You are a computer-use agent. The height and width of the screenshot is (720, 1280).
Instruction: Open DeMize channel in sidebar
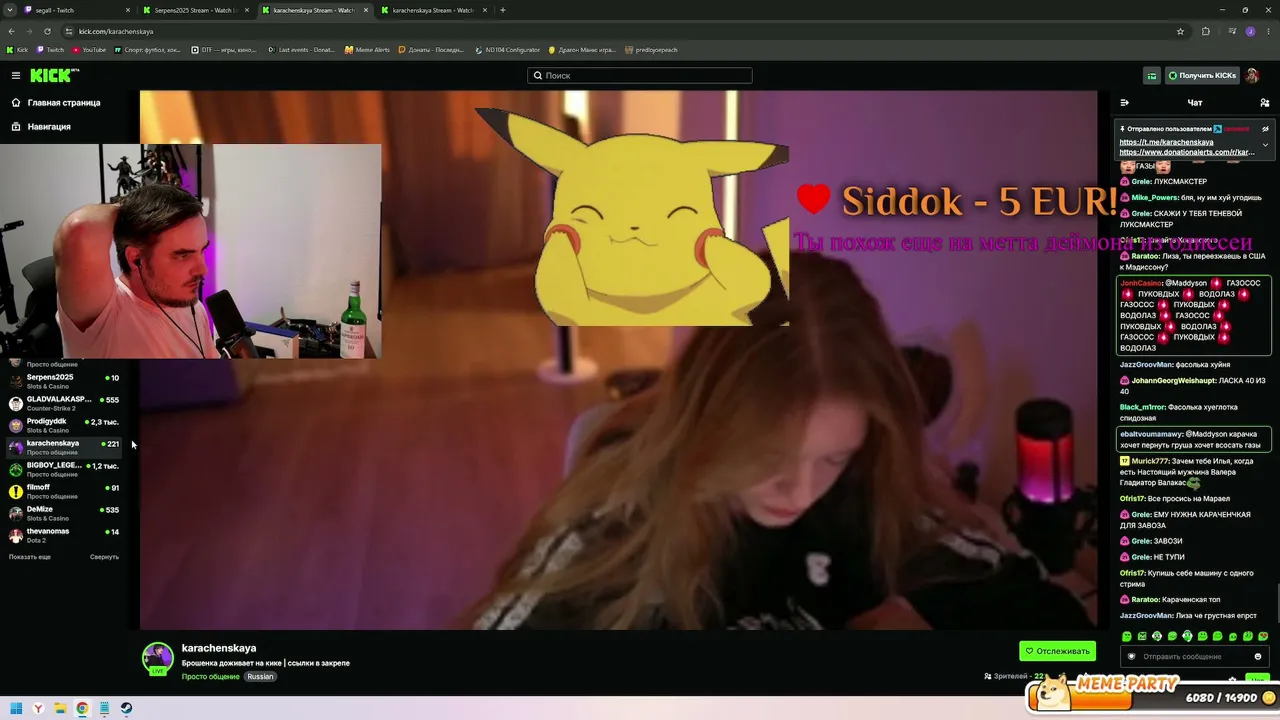tap(66, 513)
